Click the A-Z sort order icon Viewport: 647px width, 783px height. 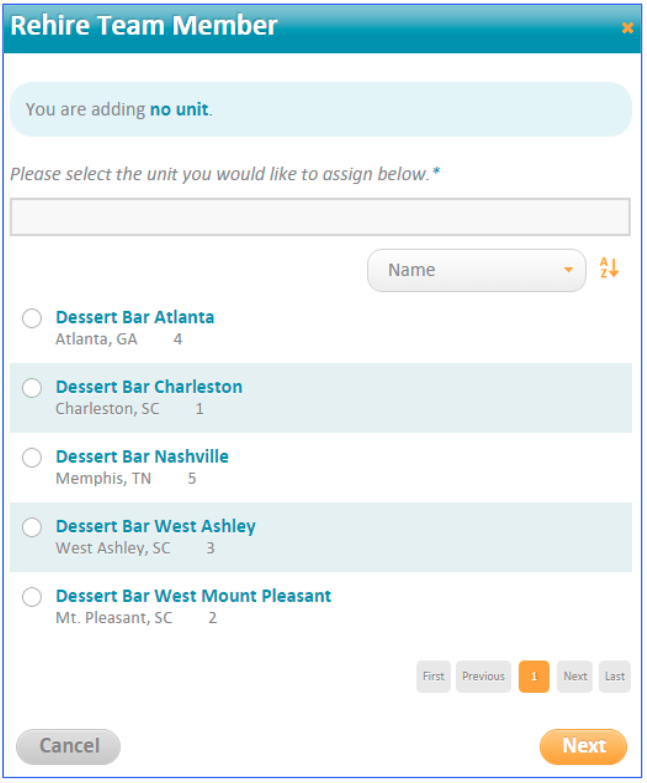(609, 269)
